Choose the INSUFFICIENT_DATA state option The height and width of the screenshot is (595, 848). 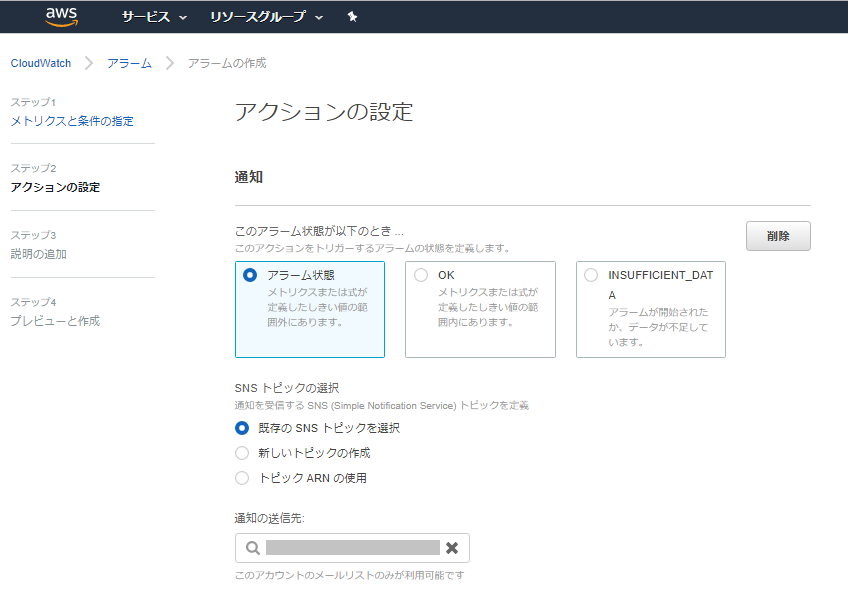click(591, 274)
